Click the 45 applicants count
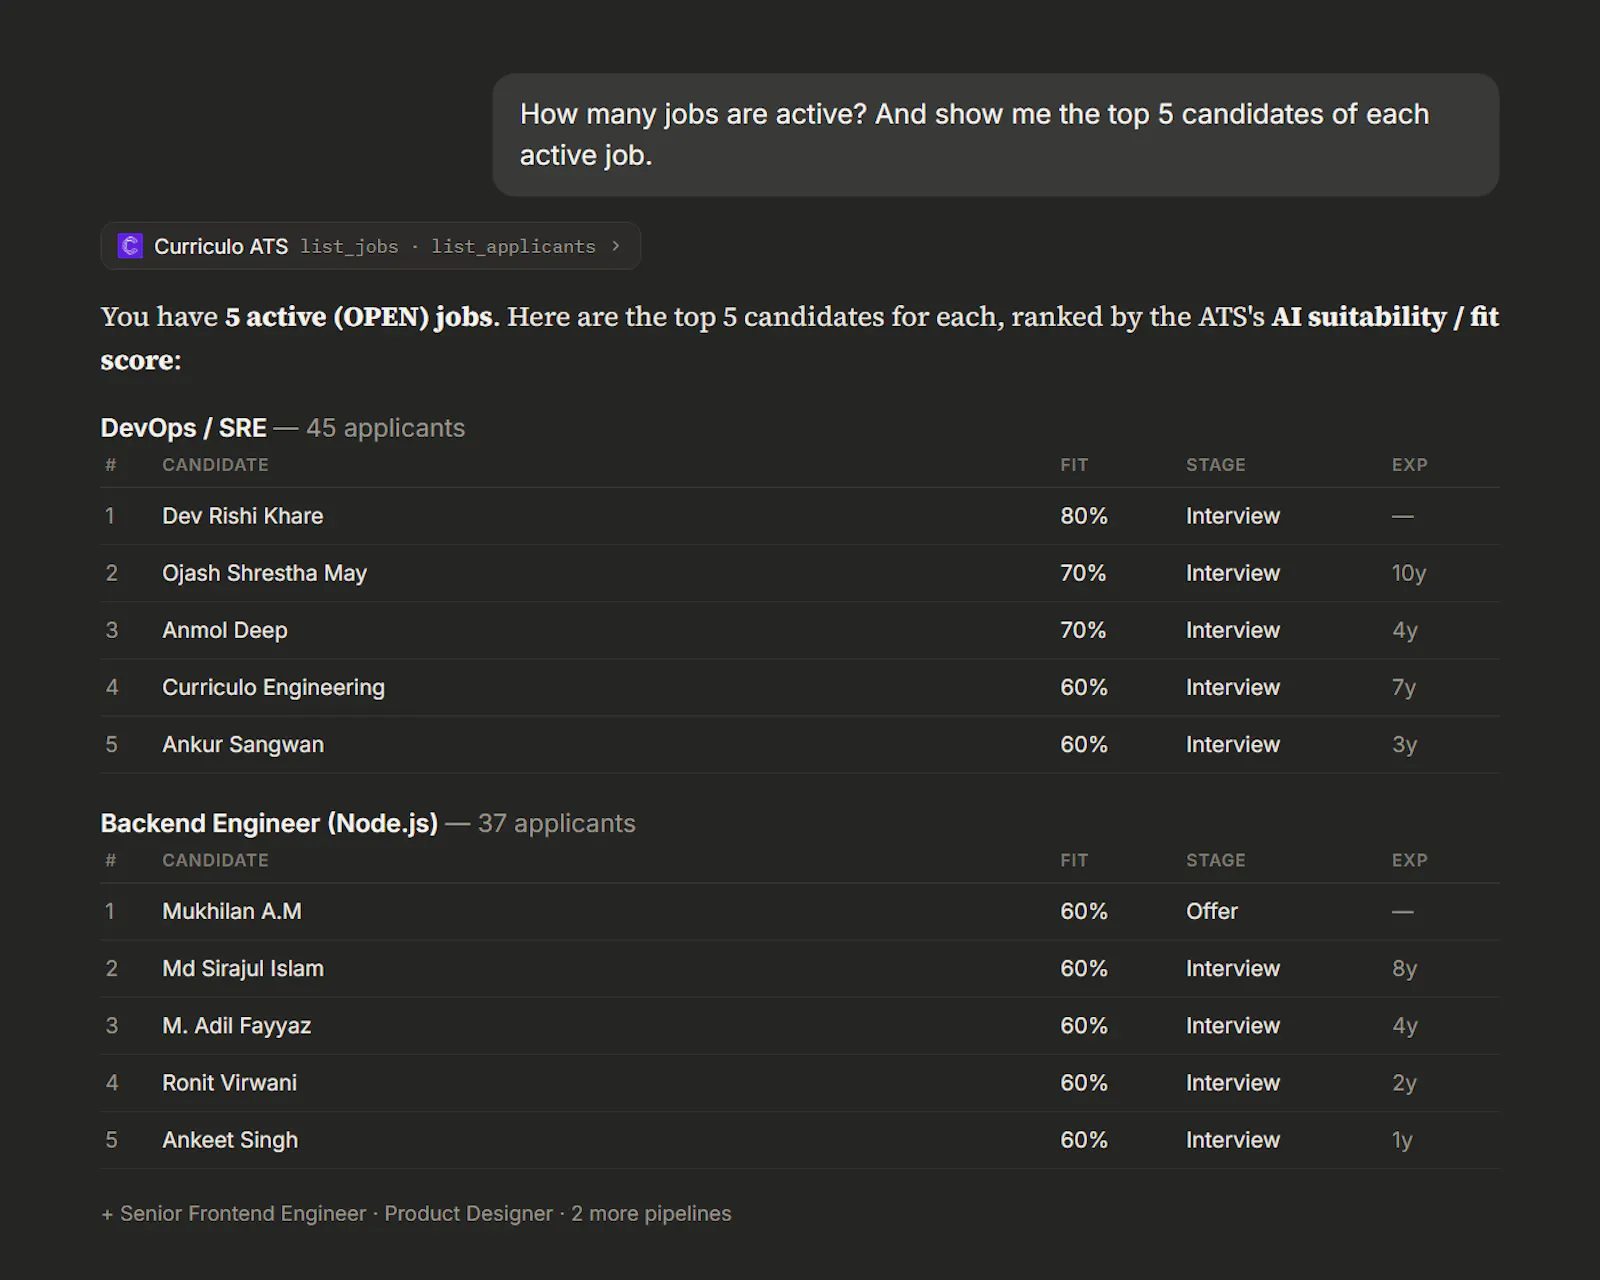The image size is (1600, 1280). point(385,428)
